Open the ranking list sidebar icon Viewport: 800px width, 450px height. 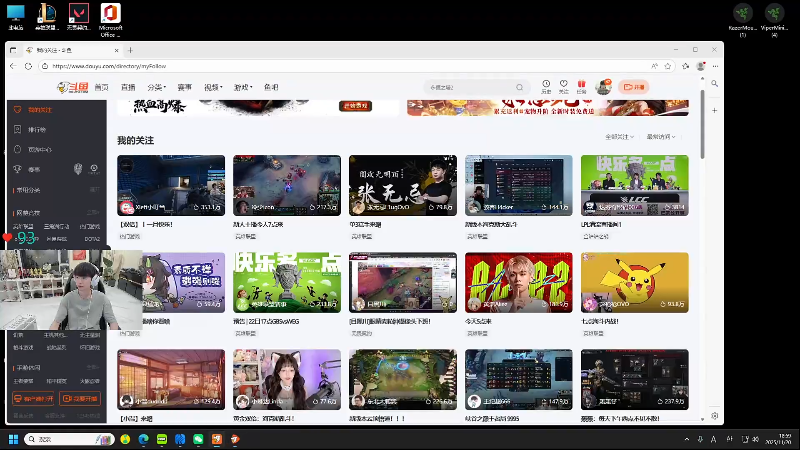point(17,130)
